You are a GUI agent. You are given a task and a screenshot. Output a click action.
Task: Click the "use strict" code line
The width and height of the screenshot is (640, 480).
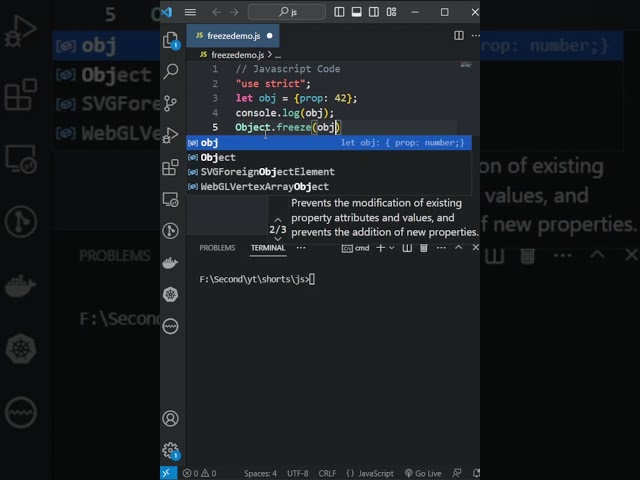click(273, 84)
